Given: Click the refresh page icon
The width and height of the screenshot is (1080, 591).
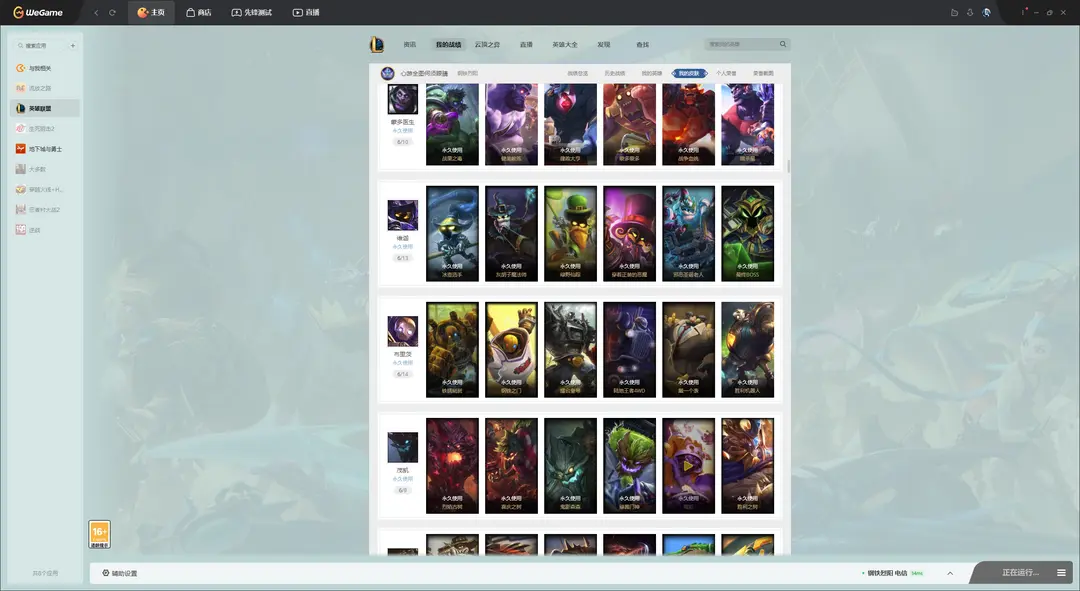Looking at the screenshot, I should tap(112, 12).
